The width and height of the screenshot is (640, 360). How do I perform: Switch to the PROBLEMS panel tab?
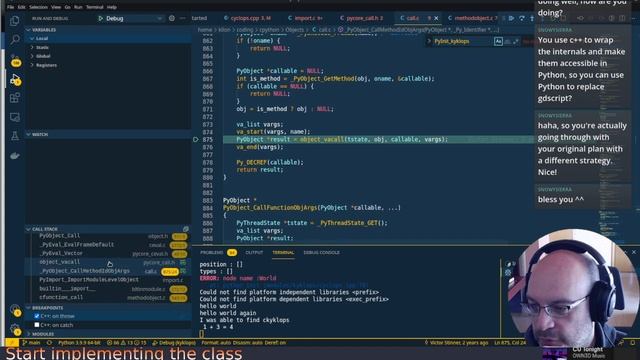218,253
